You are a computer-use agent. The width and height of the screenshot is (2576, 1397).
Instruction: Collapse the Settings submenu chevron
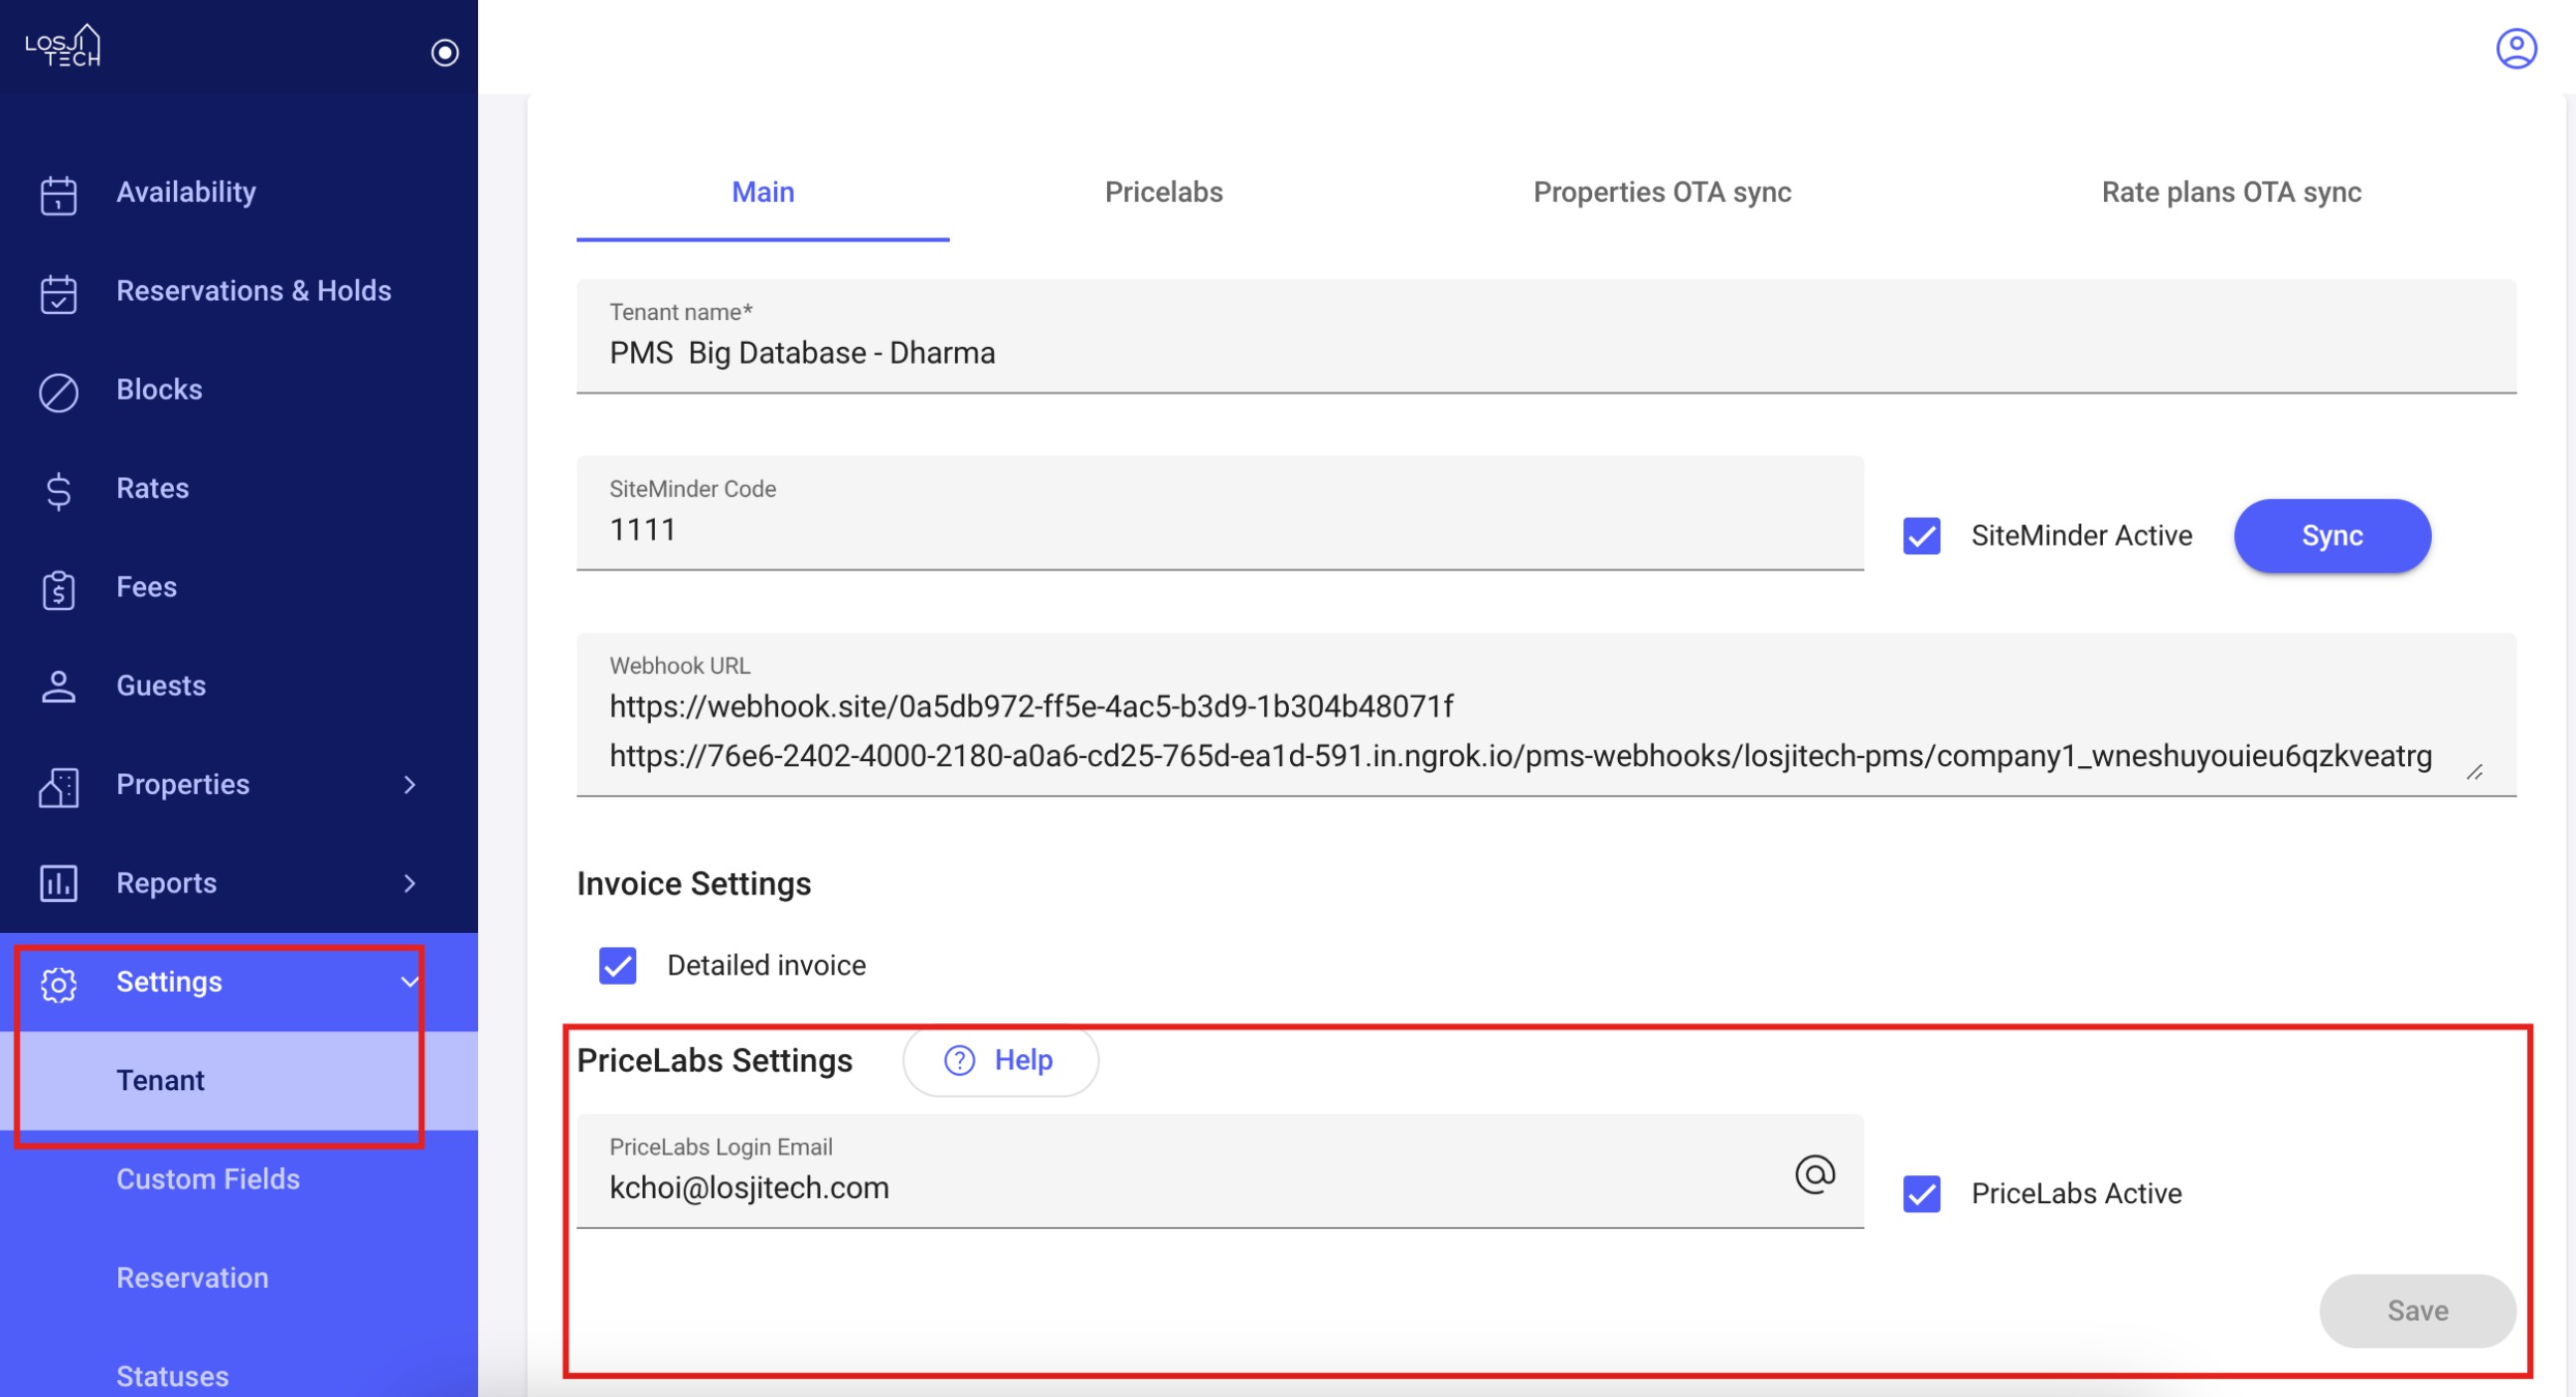click(409, 982)
